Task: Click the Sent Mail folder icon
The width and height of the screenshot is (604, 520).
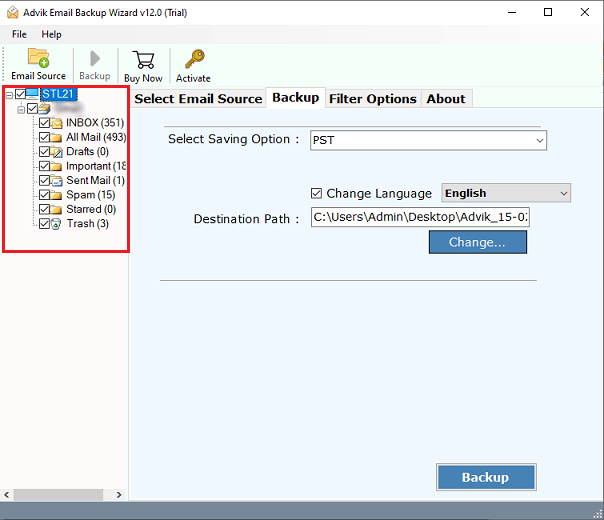Action: click(57, 181)
